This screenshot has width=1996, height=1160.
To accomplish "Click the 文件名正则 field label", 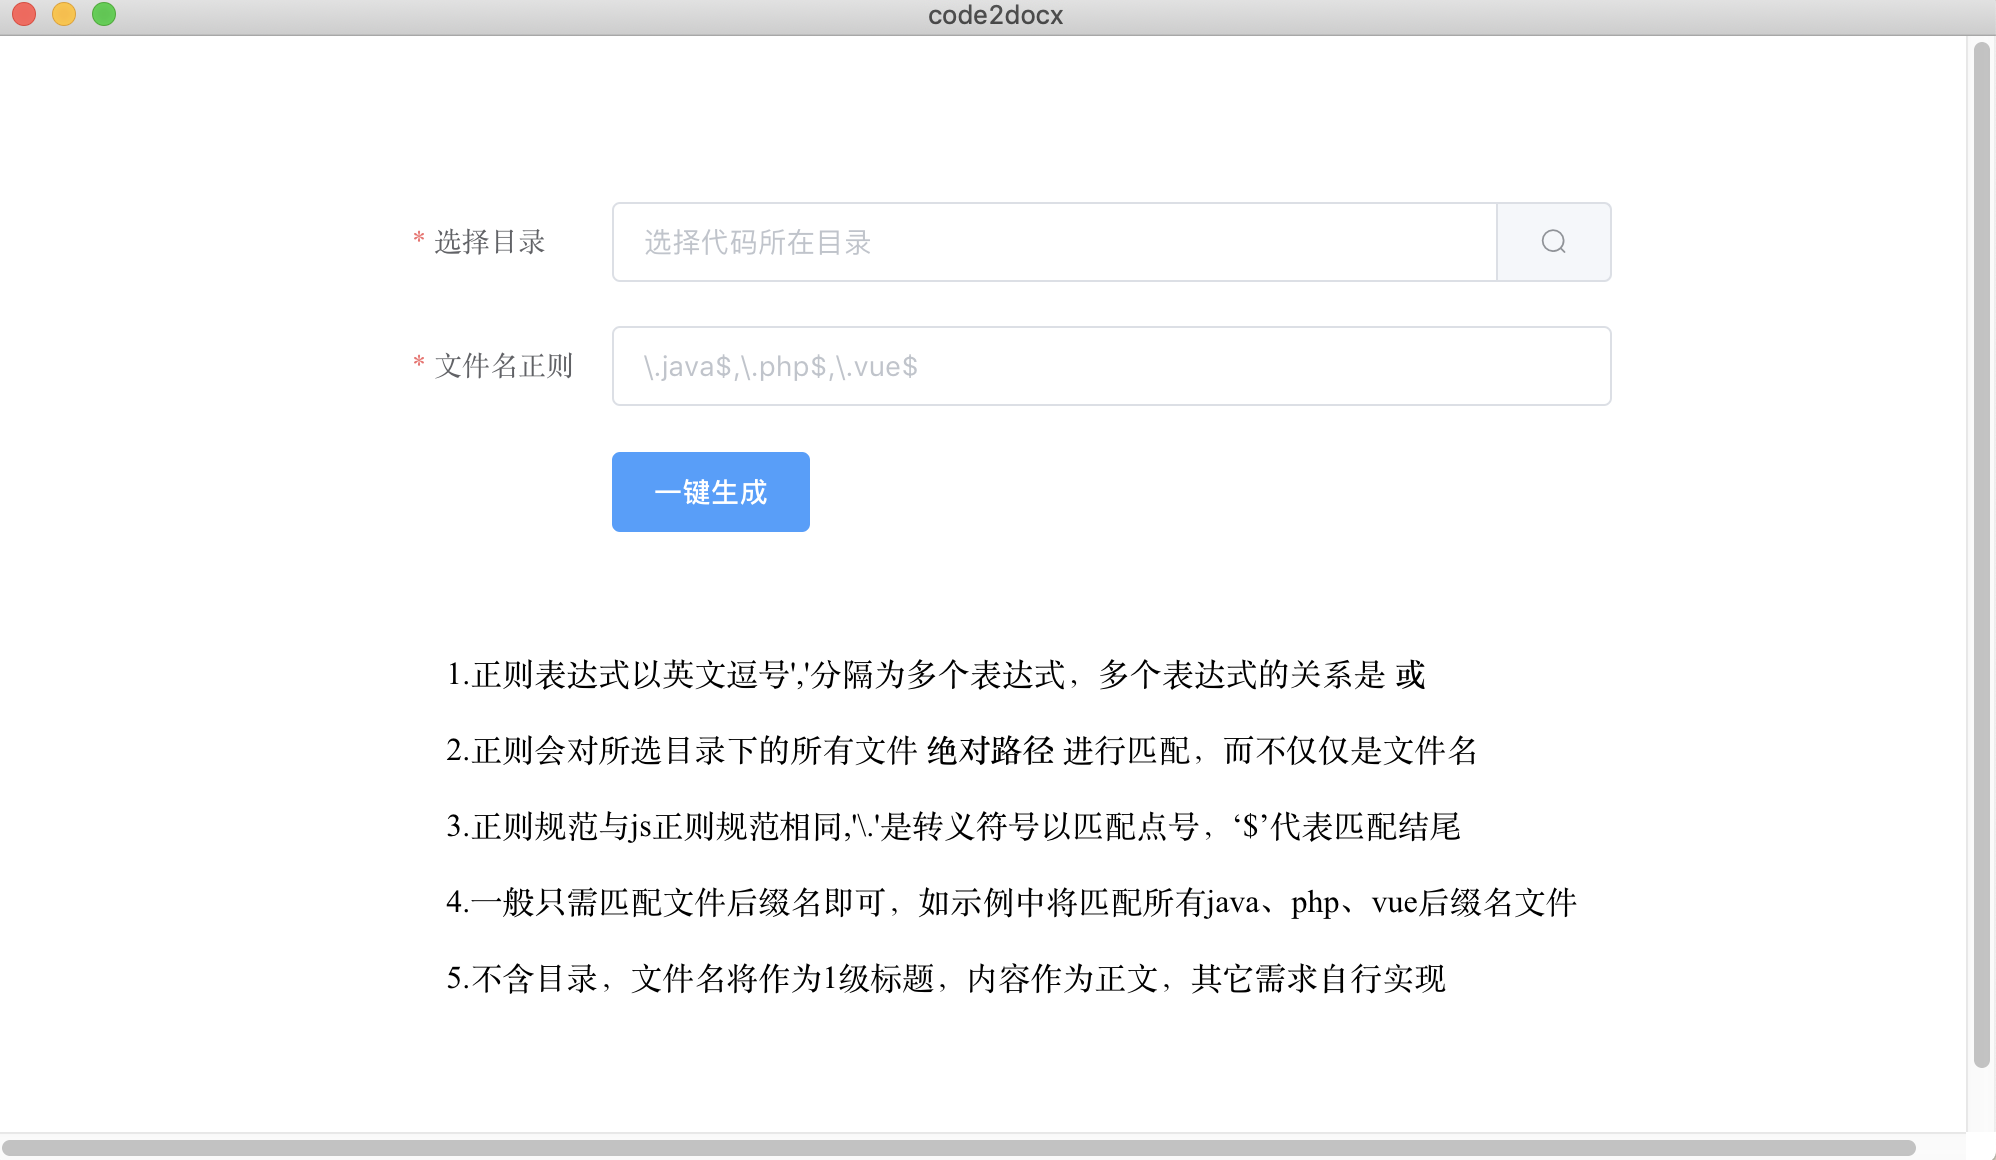I will click(503, 366).
